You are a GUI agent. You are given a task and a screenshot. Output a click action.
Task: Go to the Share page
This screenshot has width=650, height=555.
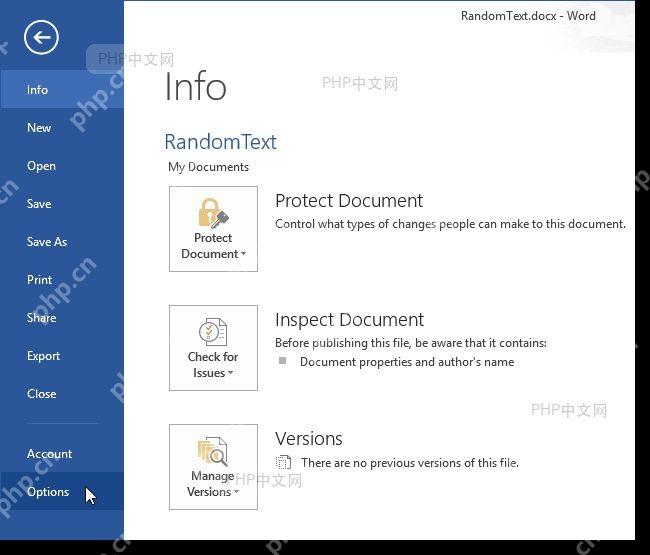62,317
